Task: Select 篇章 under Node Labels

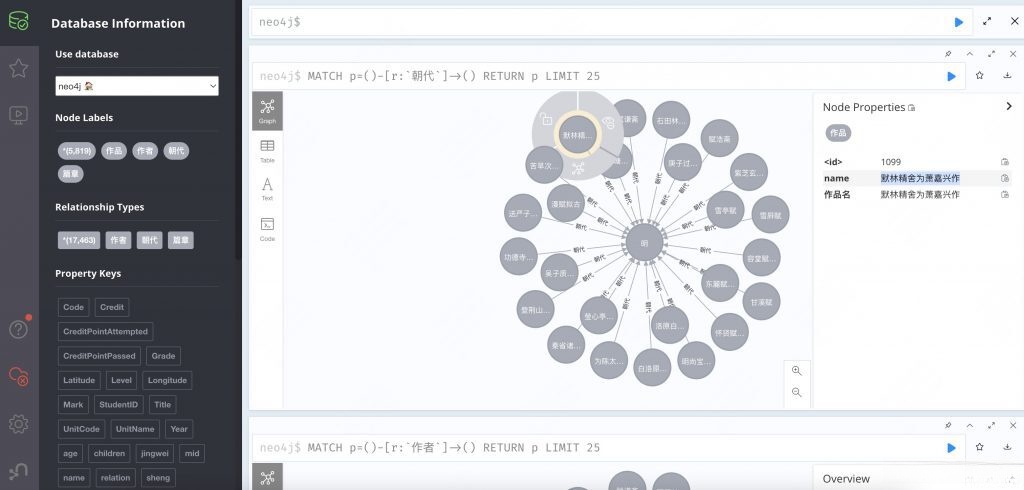Action: click(x=71, y=174)
